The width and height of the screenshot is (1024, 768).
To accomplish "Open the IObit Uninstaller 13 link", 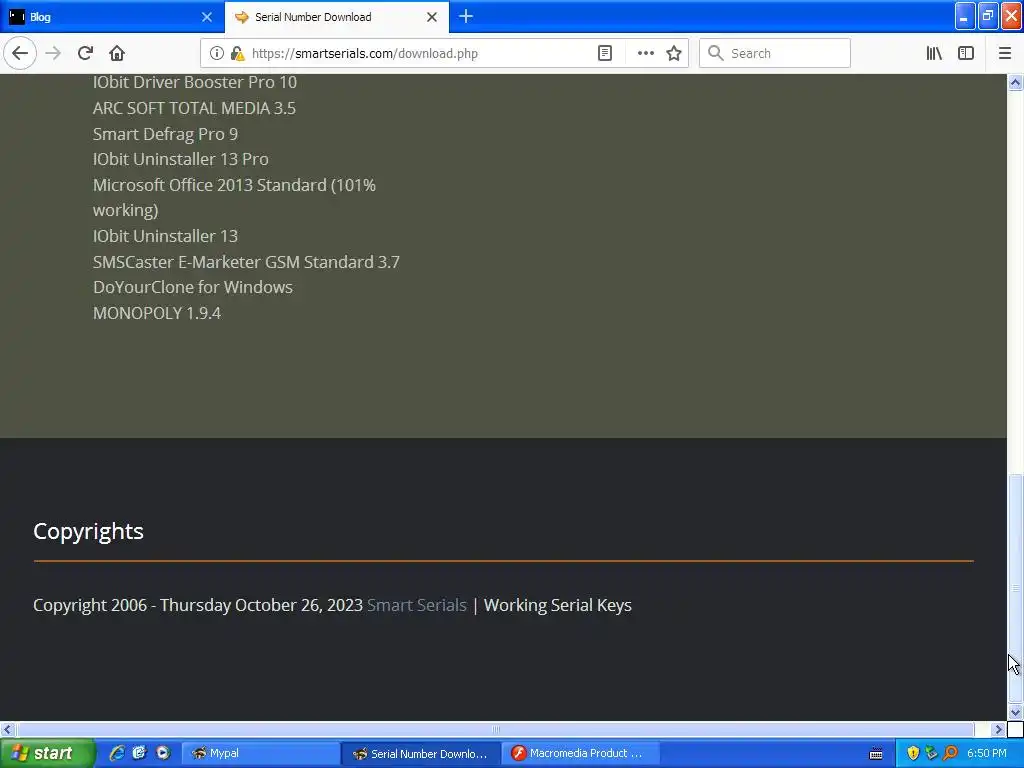I will coord(165,236).
